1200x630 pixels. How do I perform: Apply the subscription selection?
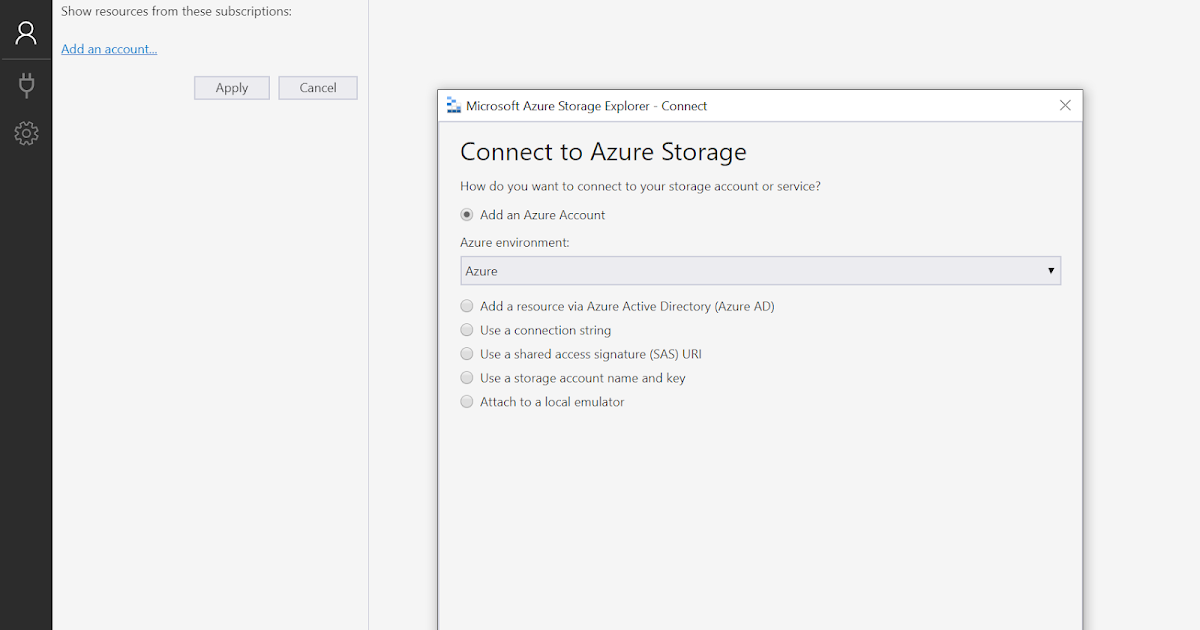(x=231, y=87)
